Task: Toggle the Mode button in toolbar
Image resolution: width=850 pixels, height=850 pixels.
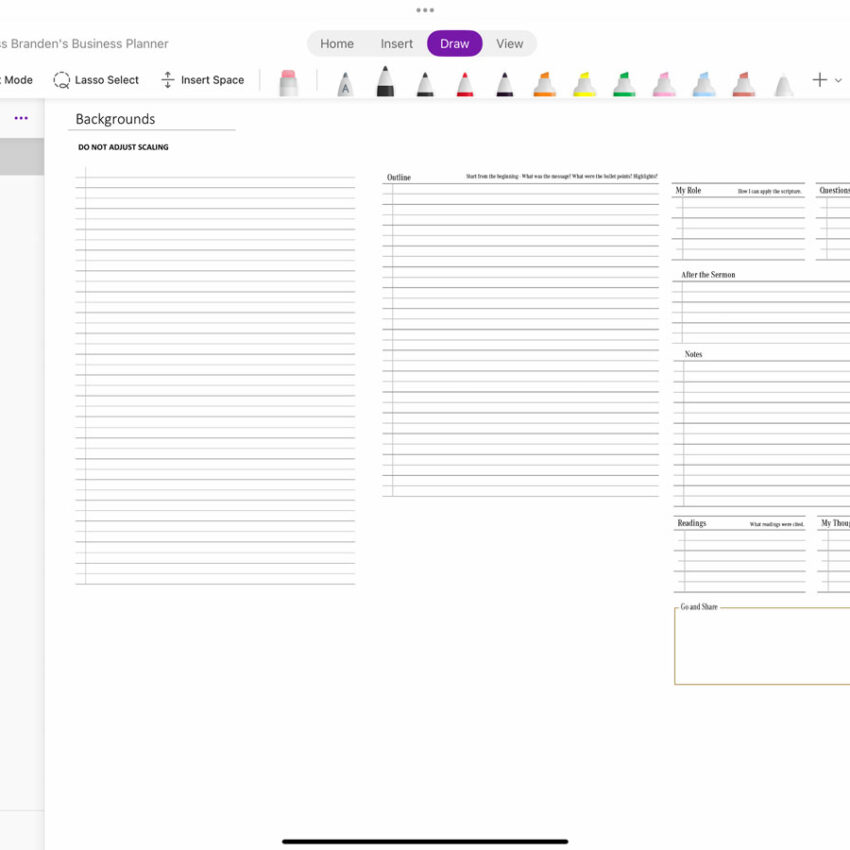Action: pos(17,80)
